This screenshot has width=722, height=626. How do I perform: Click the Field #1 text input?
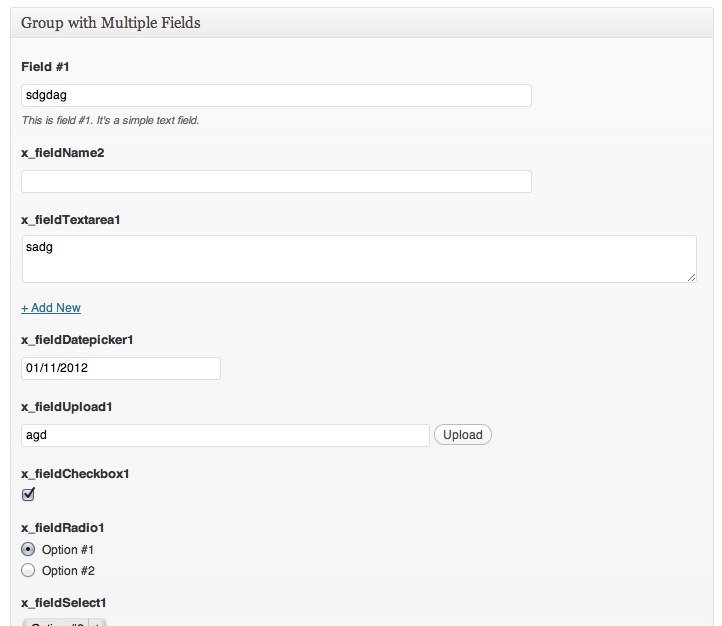pyautogui.click(x=275, y=95)
